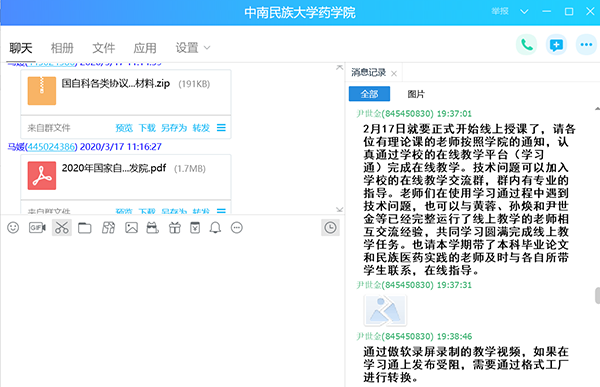Click the message history vertical scrollbar handle
The height and width of the screenshot is (387, 600).
[x=597, y=296]
